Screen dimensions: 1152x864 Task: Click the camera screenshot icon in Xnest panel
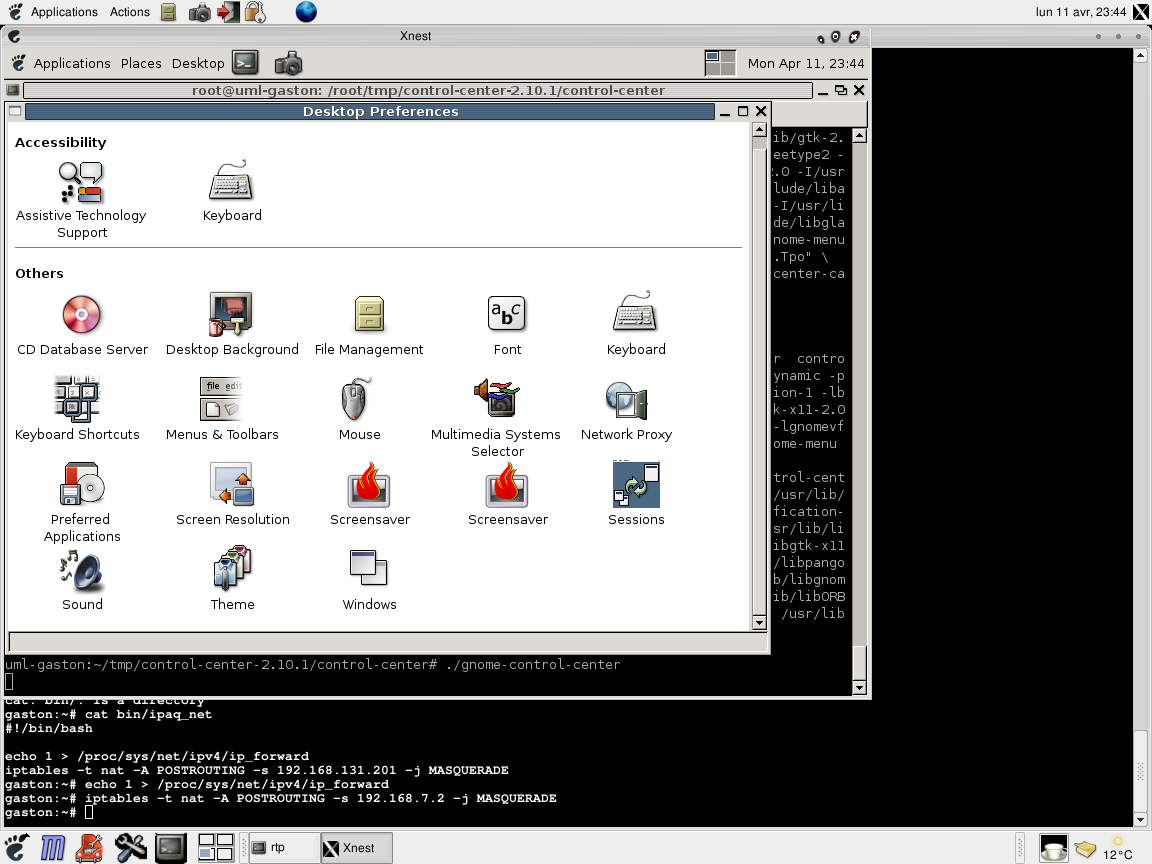[288, 64]
